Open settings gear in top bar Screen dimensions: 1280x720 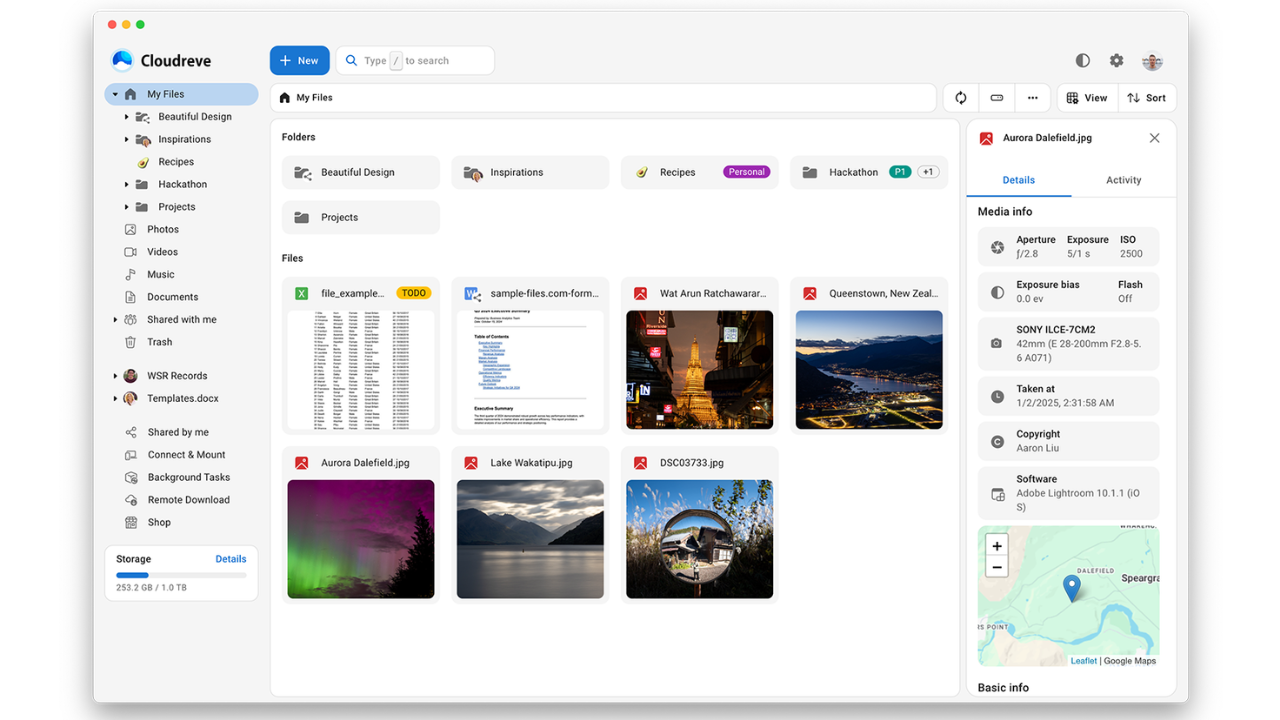tap(1117, 61)
